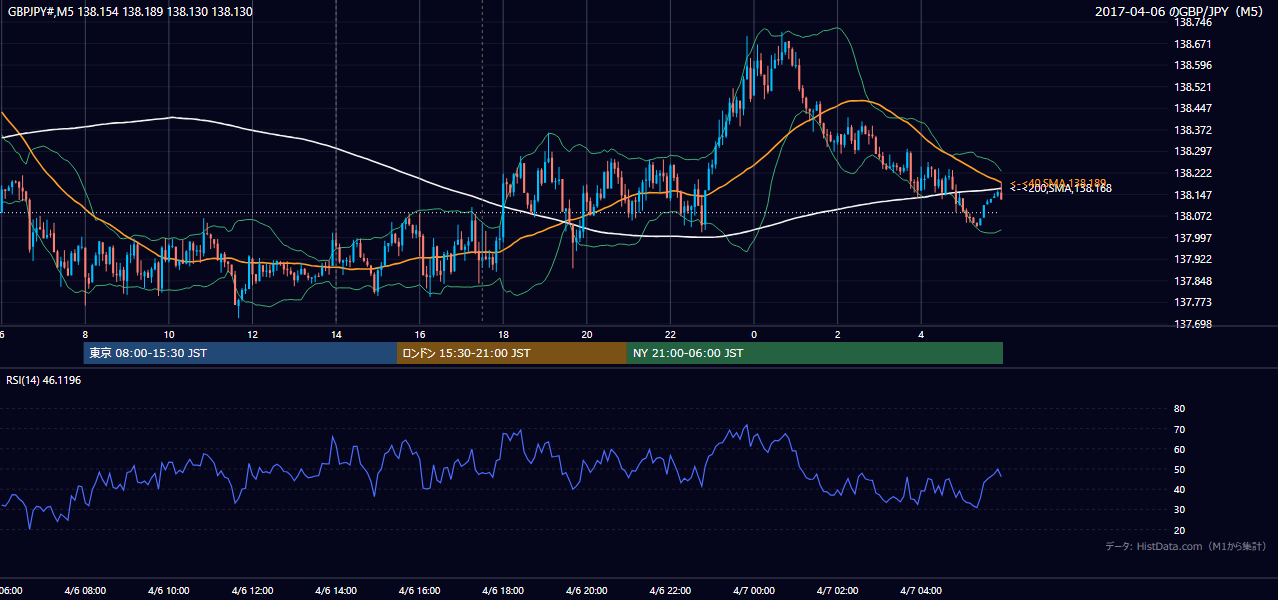Click the 4/7 04:00 time label

click(x=921, y=591)
